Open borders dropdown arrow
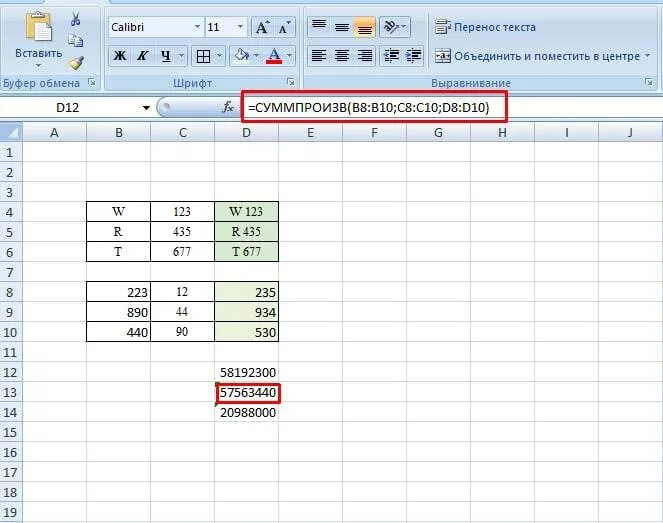The width and height of the screenshot is (663, 523). click(219, 55)
